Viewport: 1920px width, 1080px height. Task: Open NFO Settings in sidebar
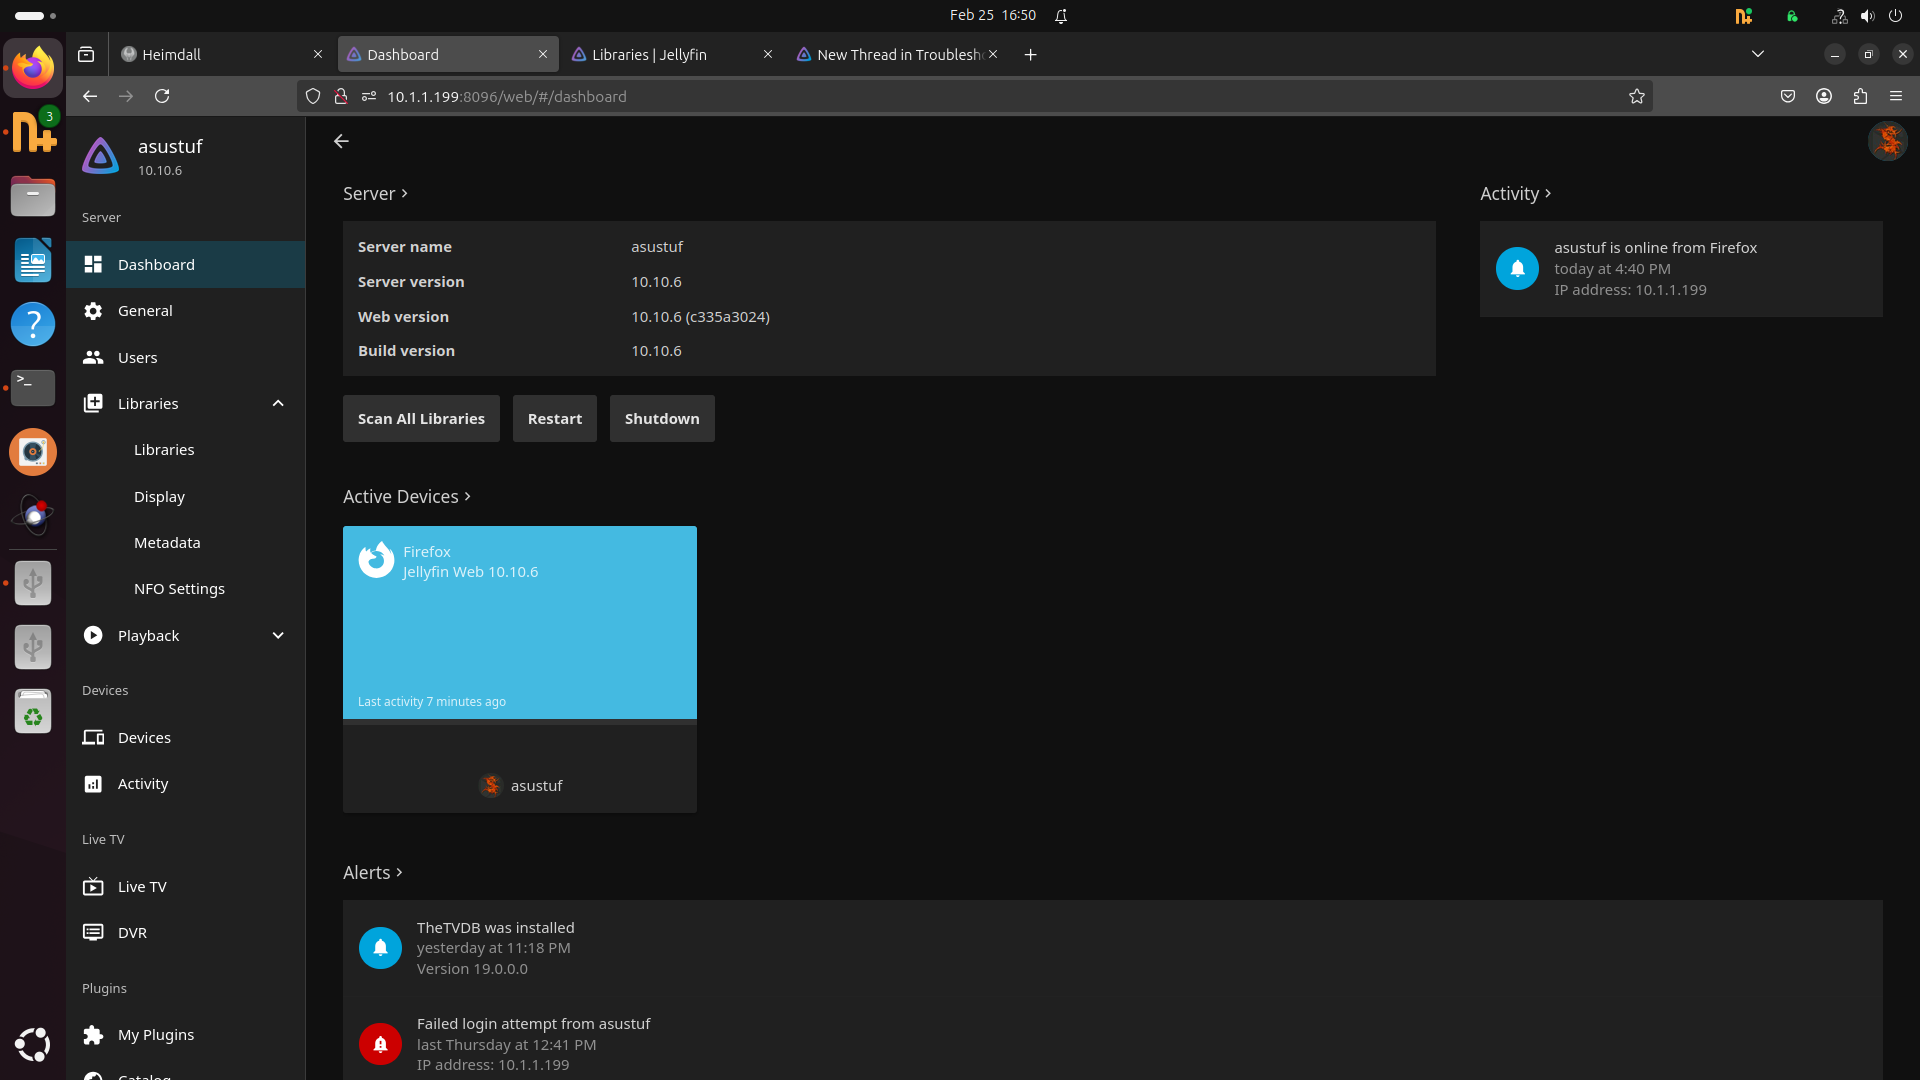[179, 589]
